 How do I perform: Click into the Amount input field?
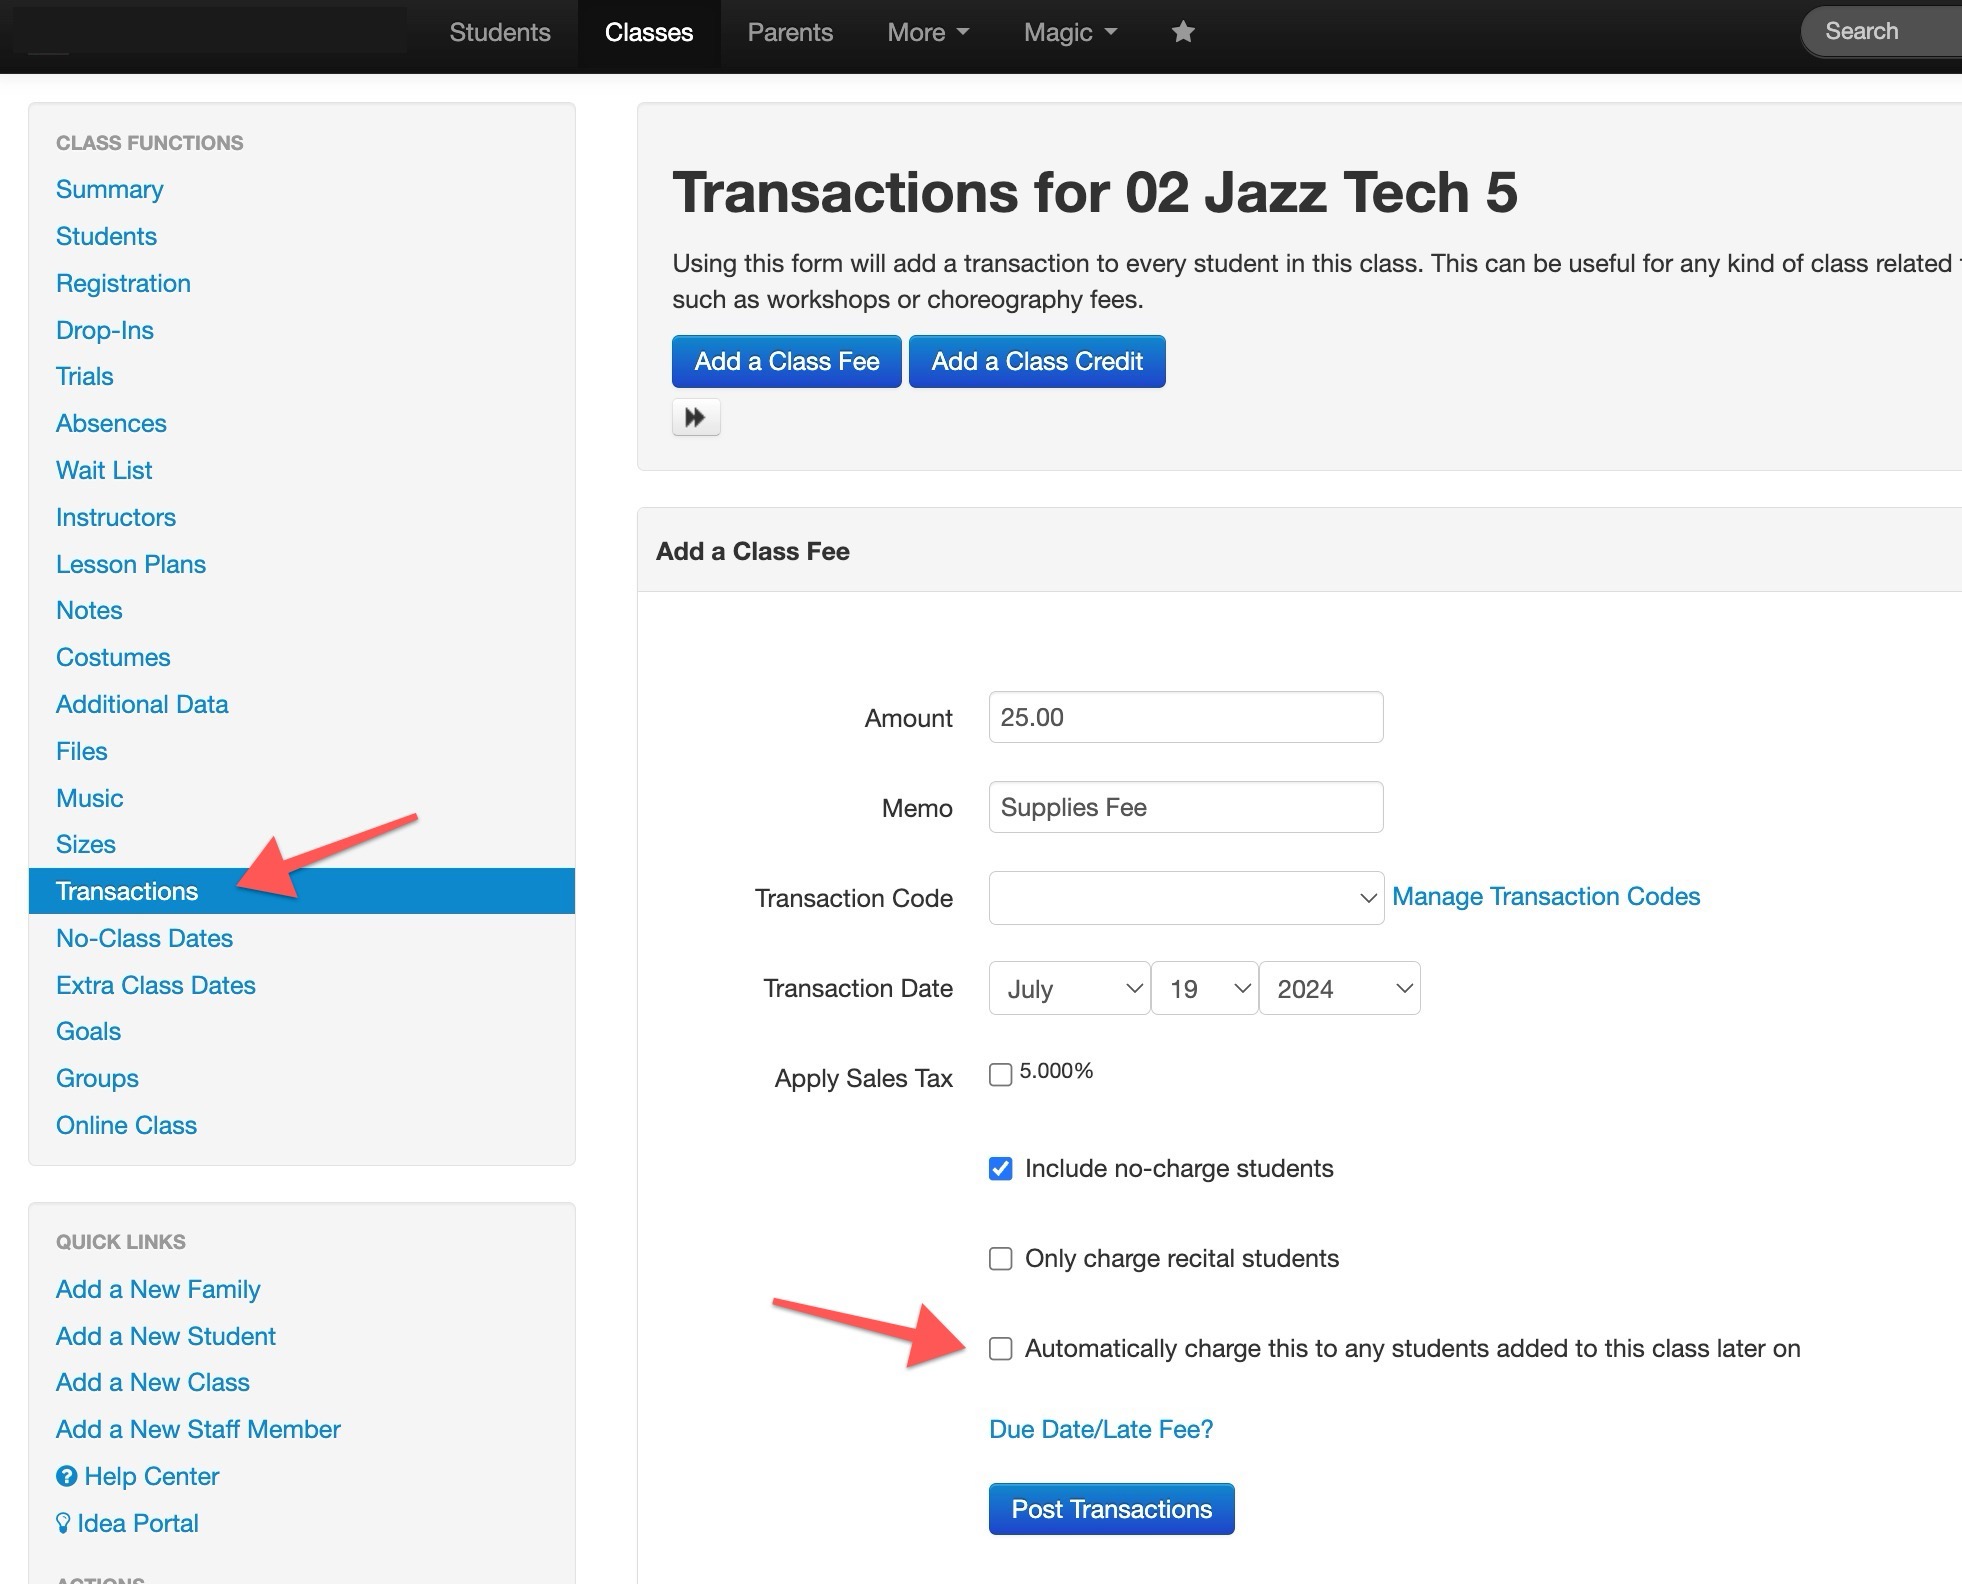pos(1185,717)
